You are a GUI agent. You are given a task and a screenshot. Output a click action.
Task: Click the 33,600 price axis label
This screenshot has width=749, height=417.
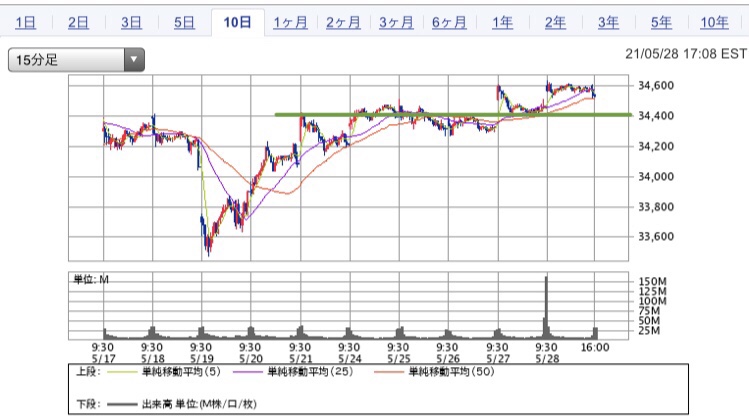[x=656, y=236]
